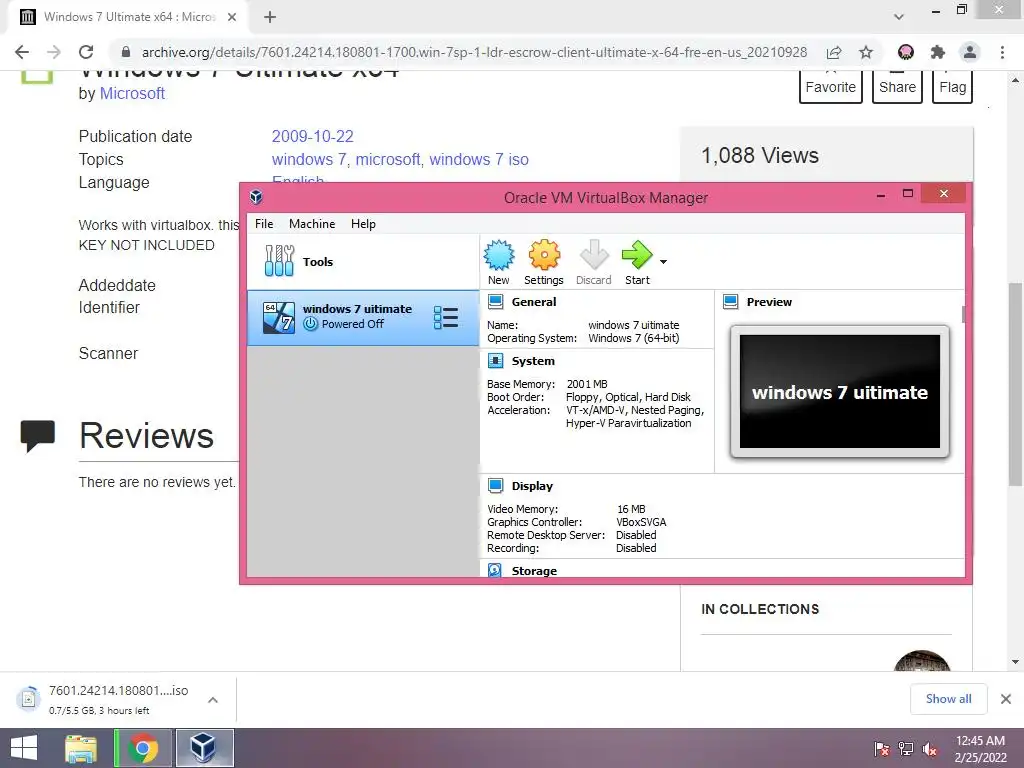Open the File menu in VirtualBox
This screenshot has width=1024, height=768.
click(x=264, y=224)
